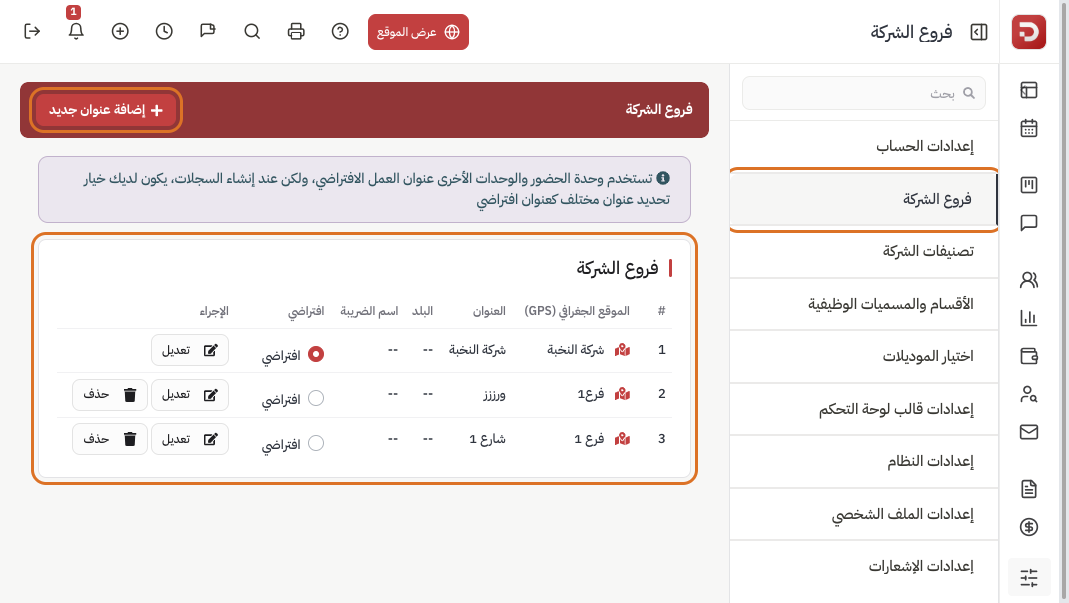Click the flag message icon in top bar
Screen dimensions: 1069x603
point(208,31)
